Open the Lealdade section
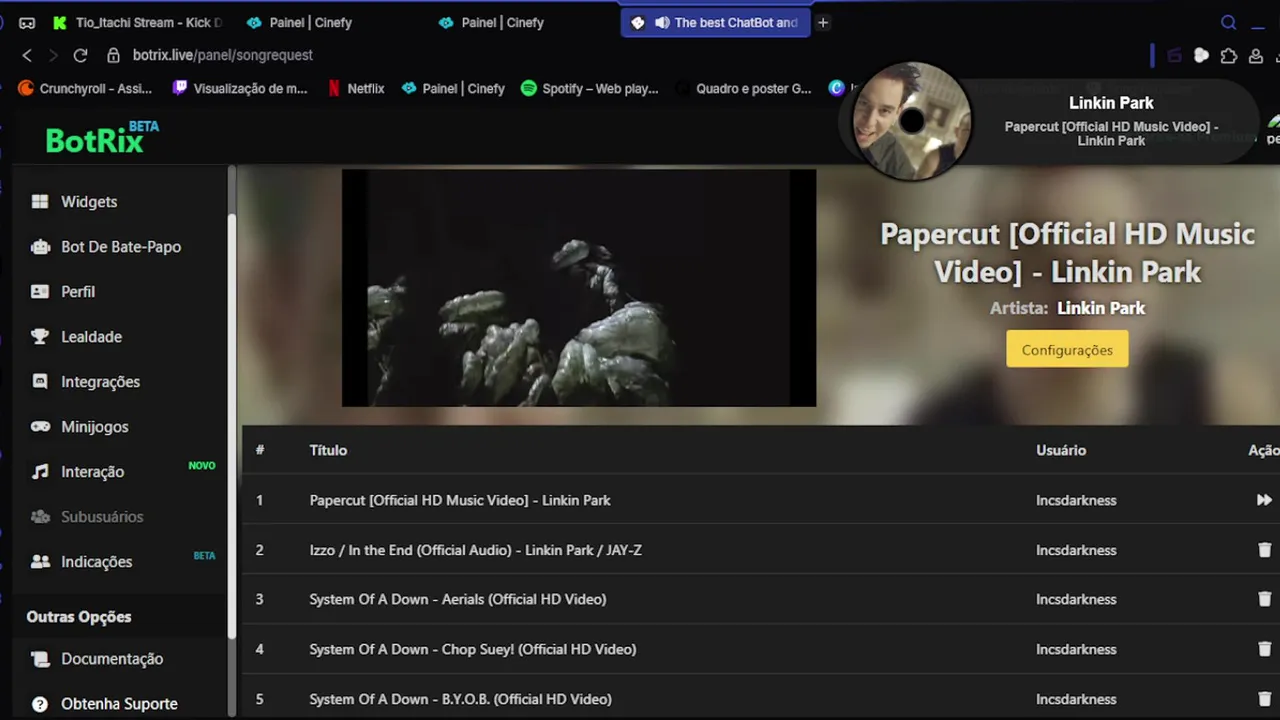Screen dimensions: 1280x720 [77, 336]
